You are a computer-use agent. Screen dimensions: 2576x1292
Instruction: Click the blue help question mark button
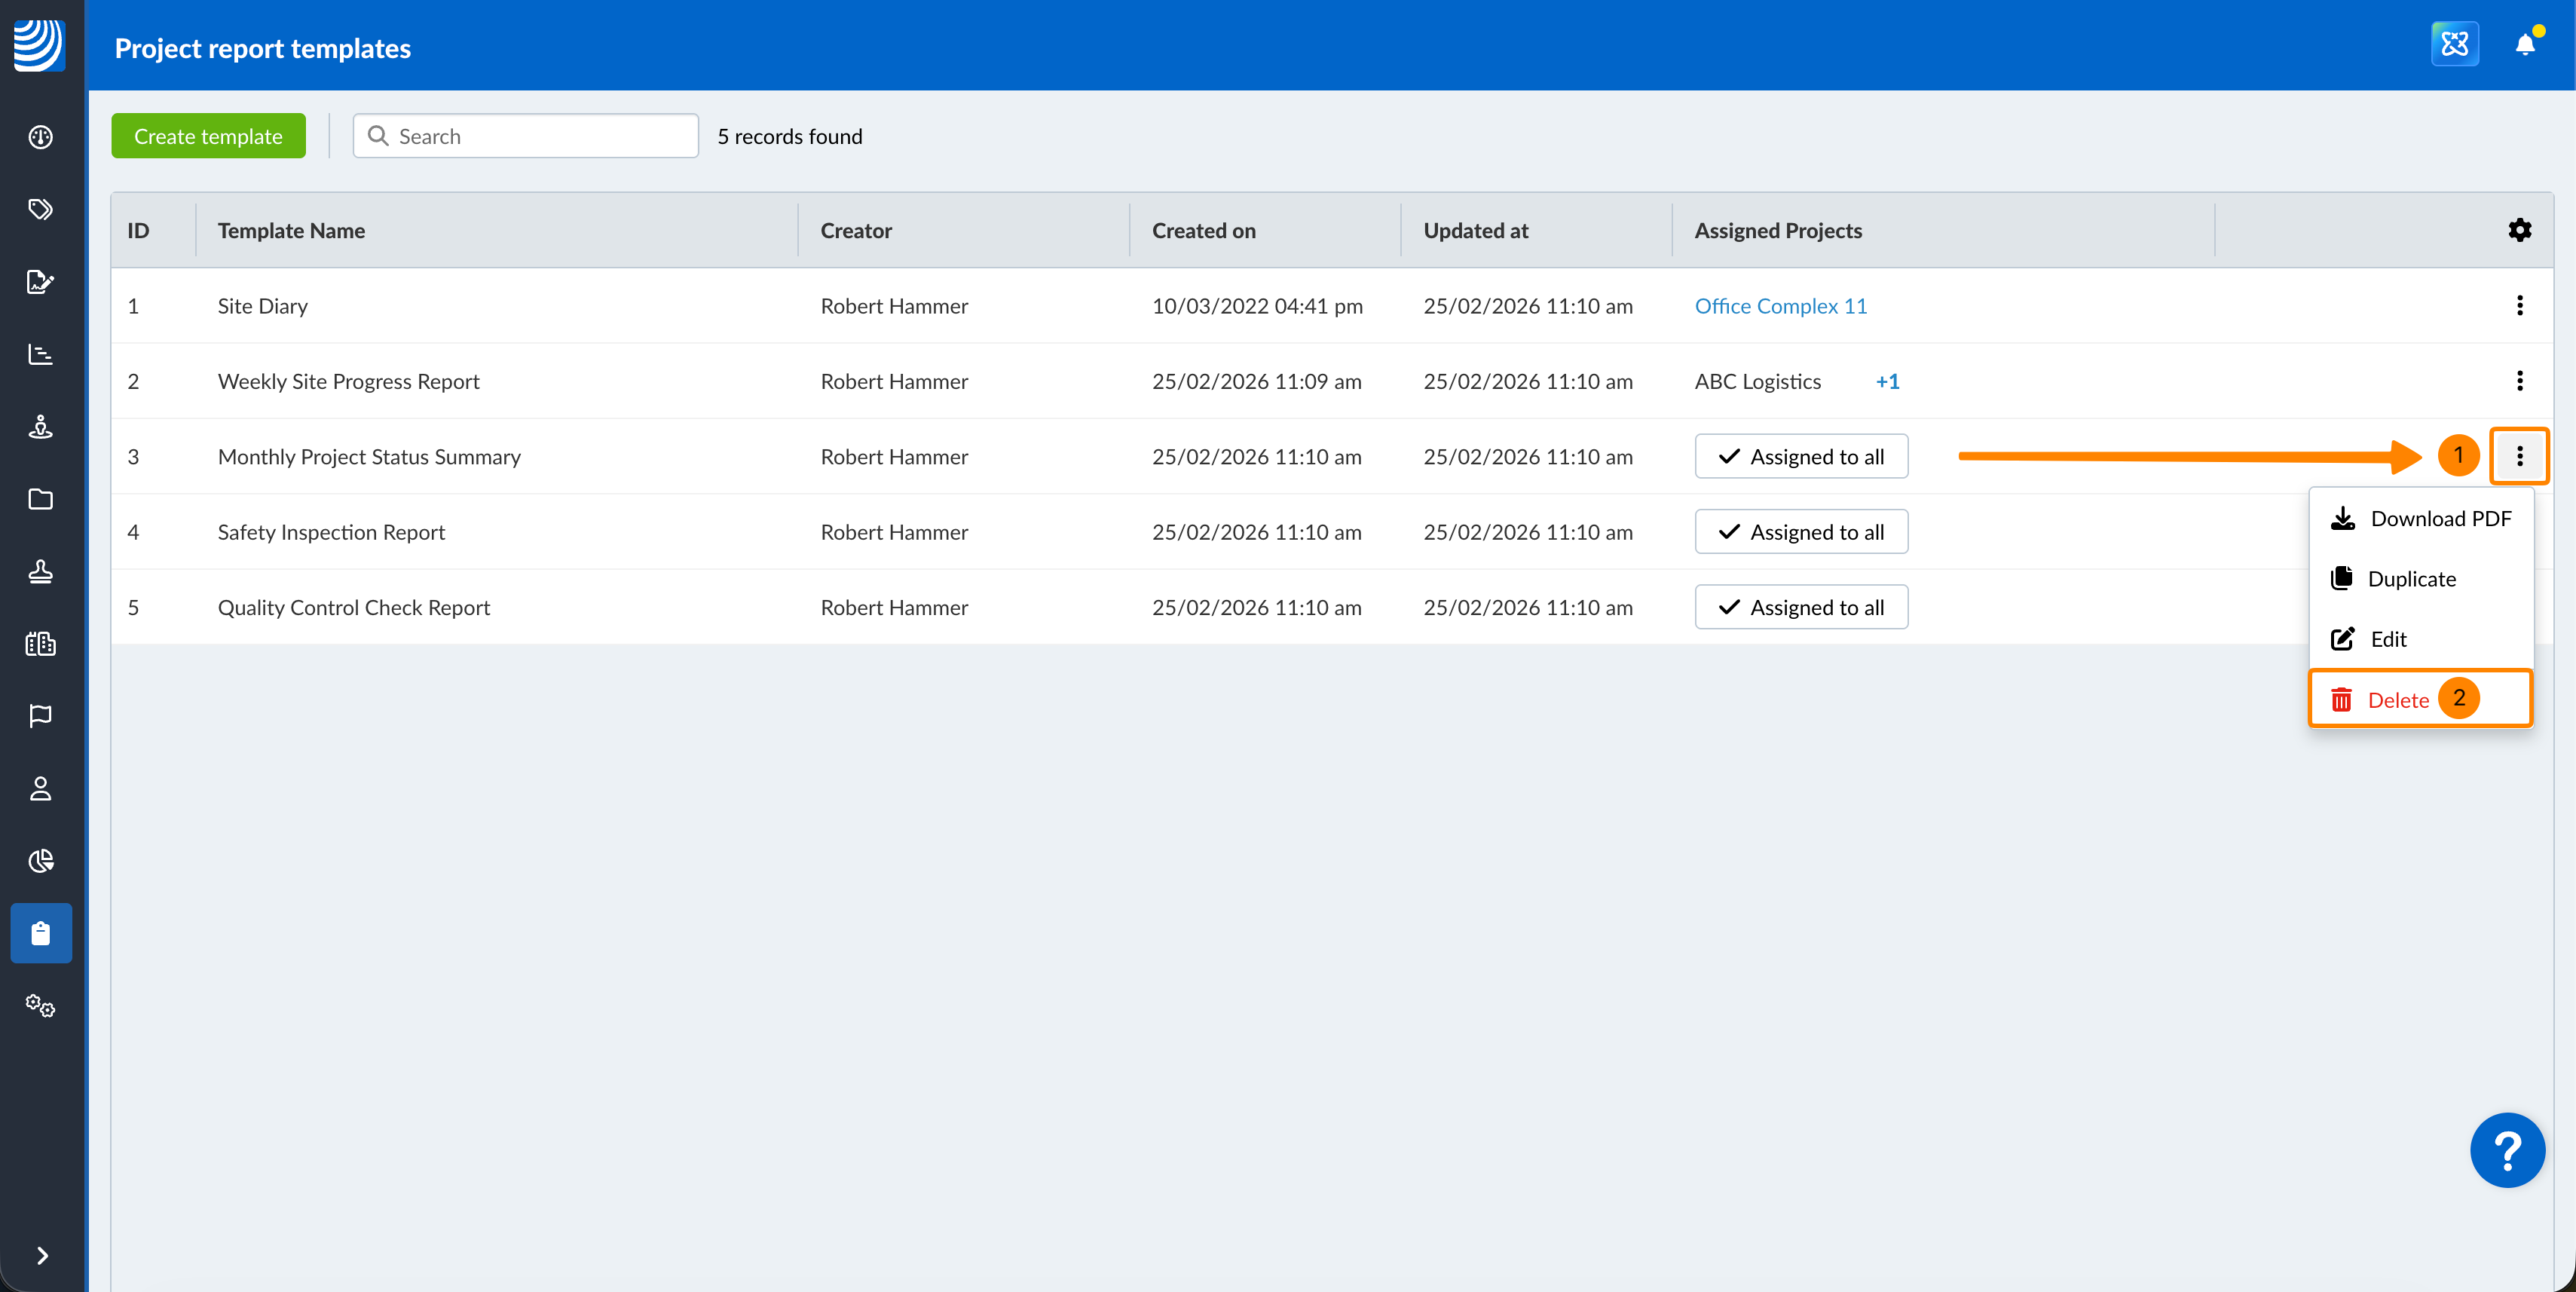[2507, 1150]
